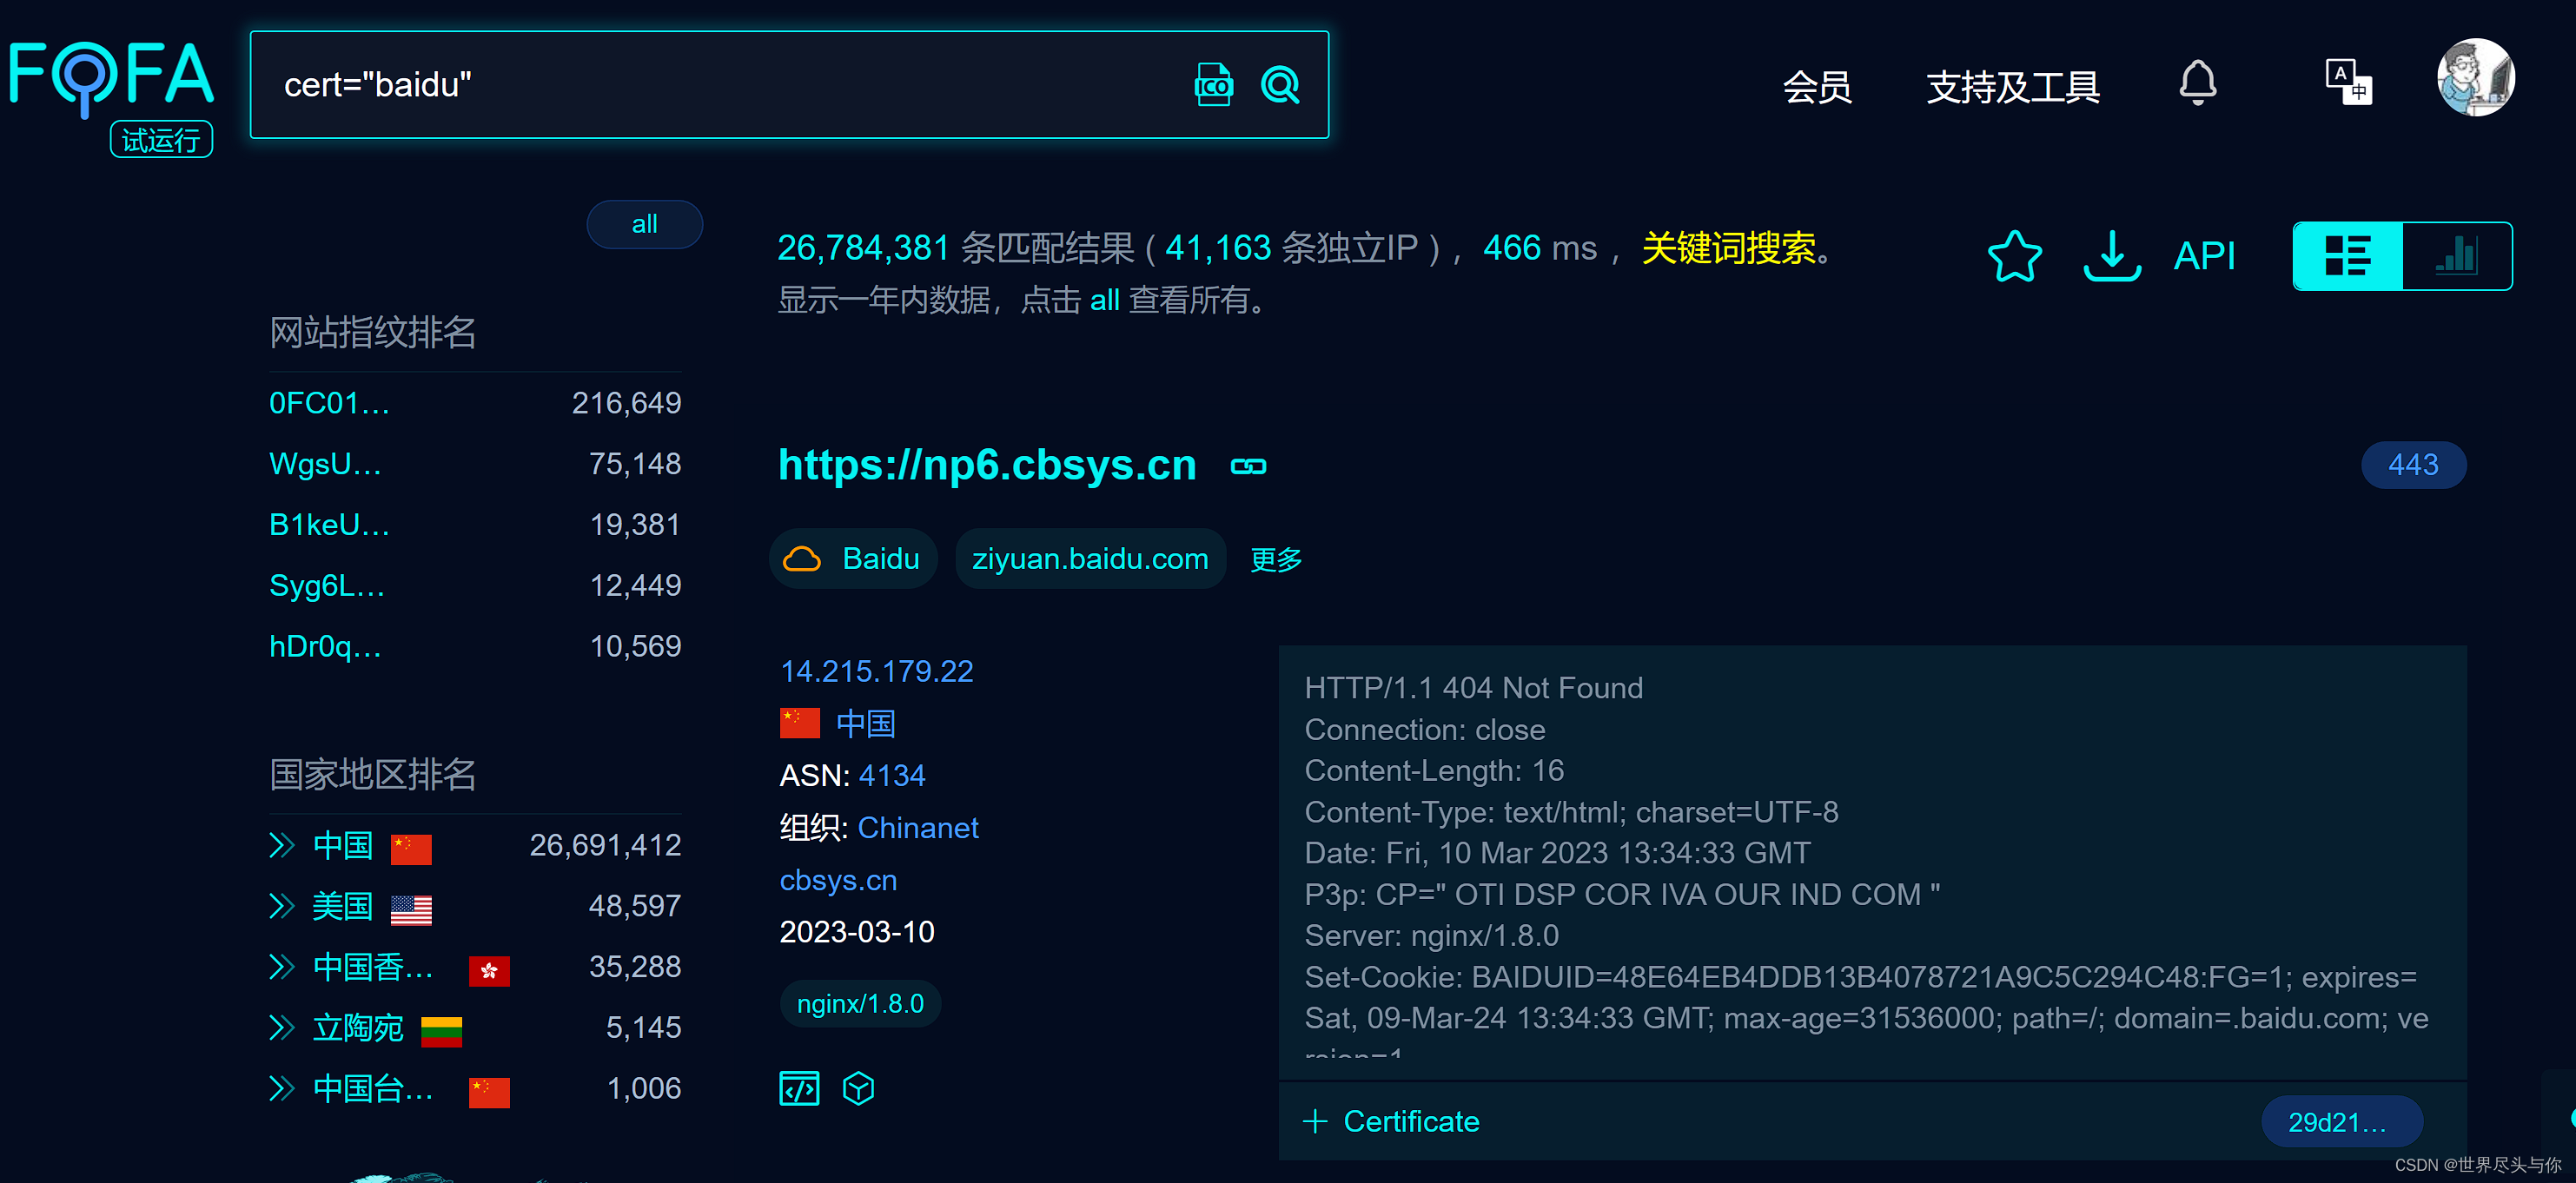
Task: Click the 立陶宛 flag icon
Action: (x=441, y=1030)
